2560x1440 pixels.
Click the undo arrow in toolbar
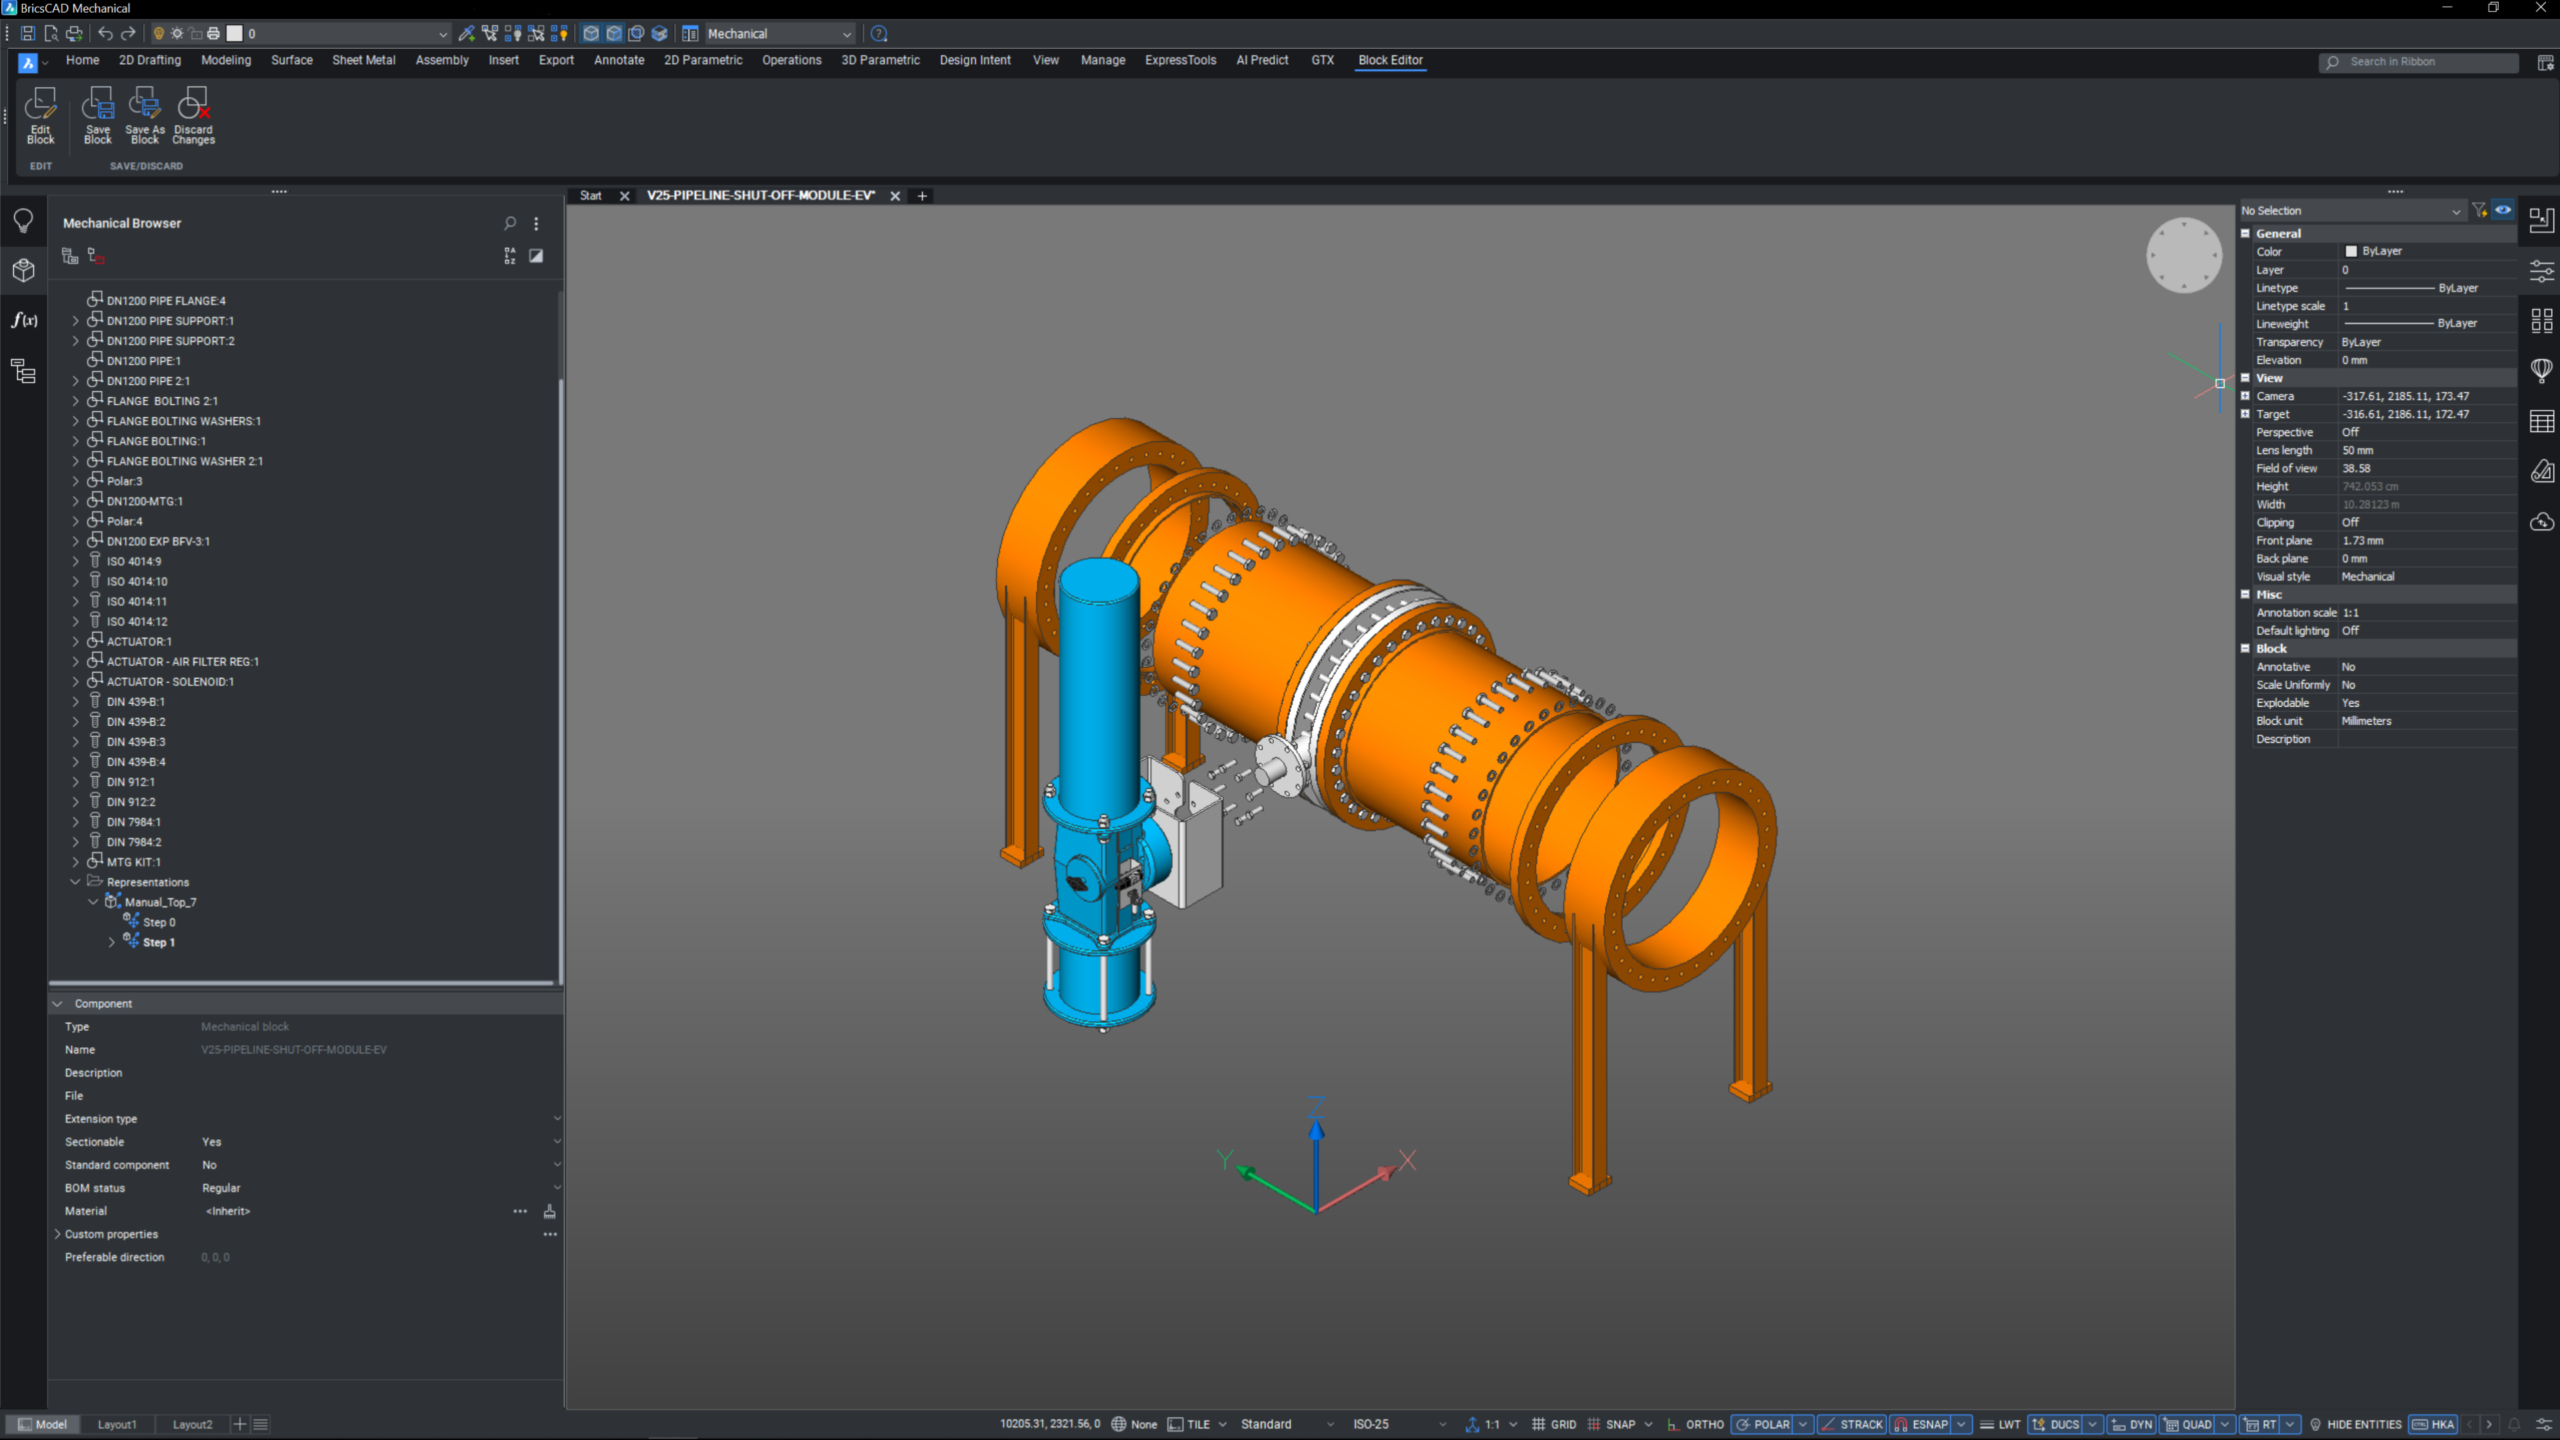105,33
